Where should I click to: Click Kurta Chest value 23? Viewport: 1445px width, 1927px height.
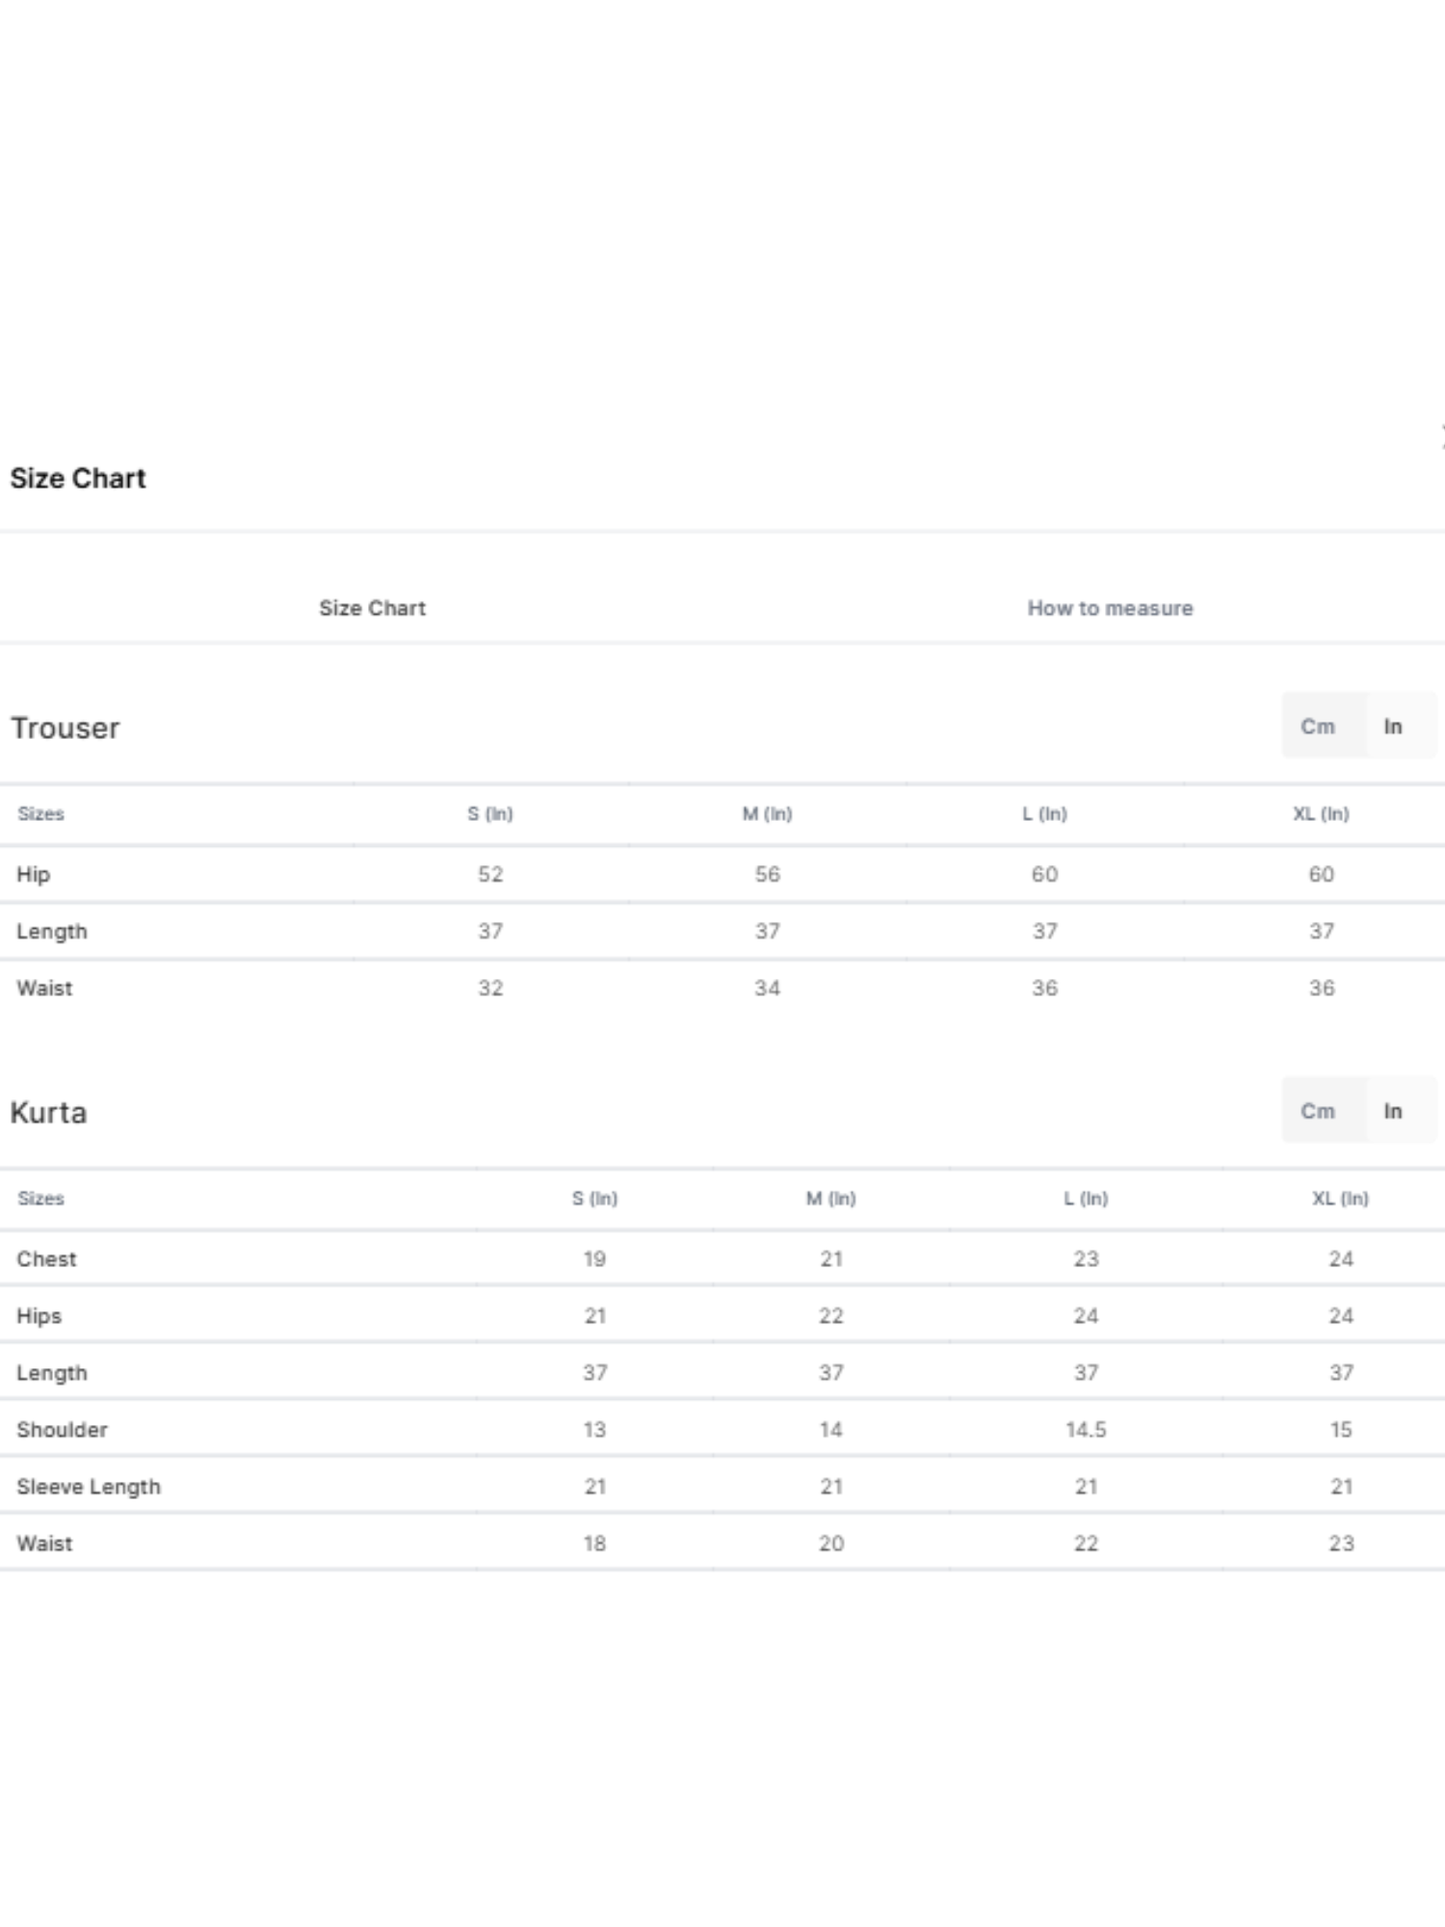[1086, 1259]
